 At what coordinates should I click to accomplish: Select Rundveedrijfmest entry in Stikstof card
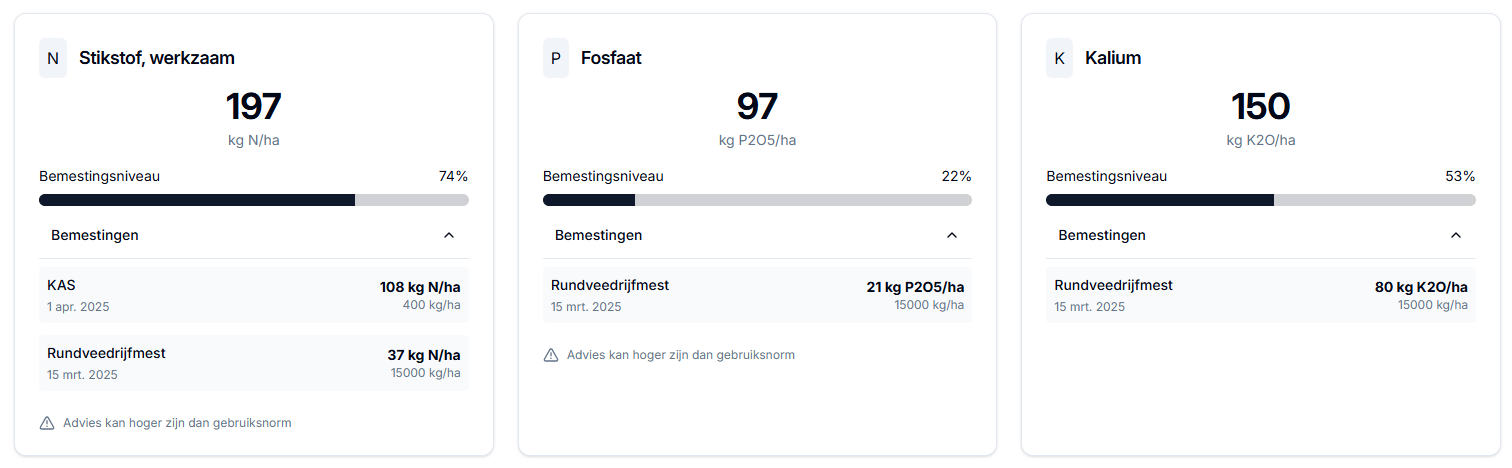click(x=254, y=363)
